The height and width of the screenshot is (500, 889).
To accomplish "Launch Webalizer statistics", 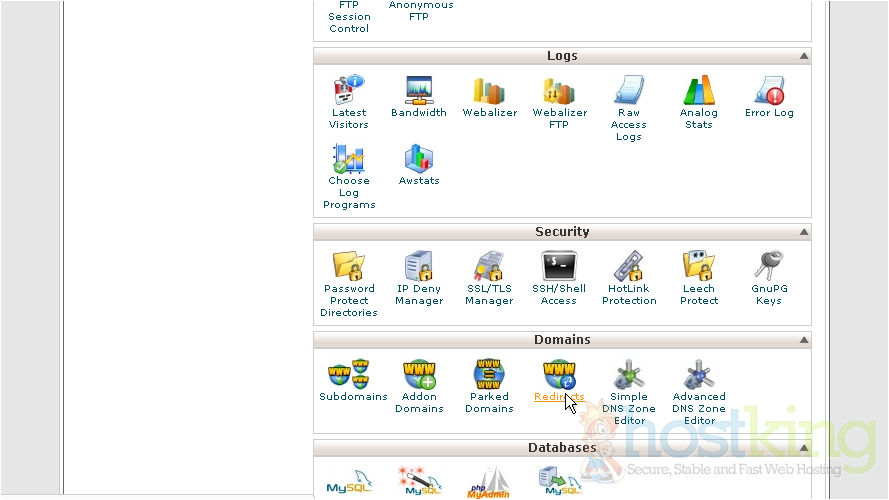I will [489, 91].
